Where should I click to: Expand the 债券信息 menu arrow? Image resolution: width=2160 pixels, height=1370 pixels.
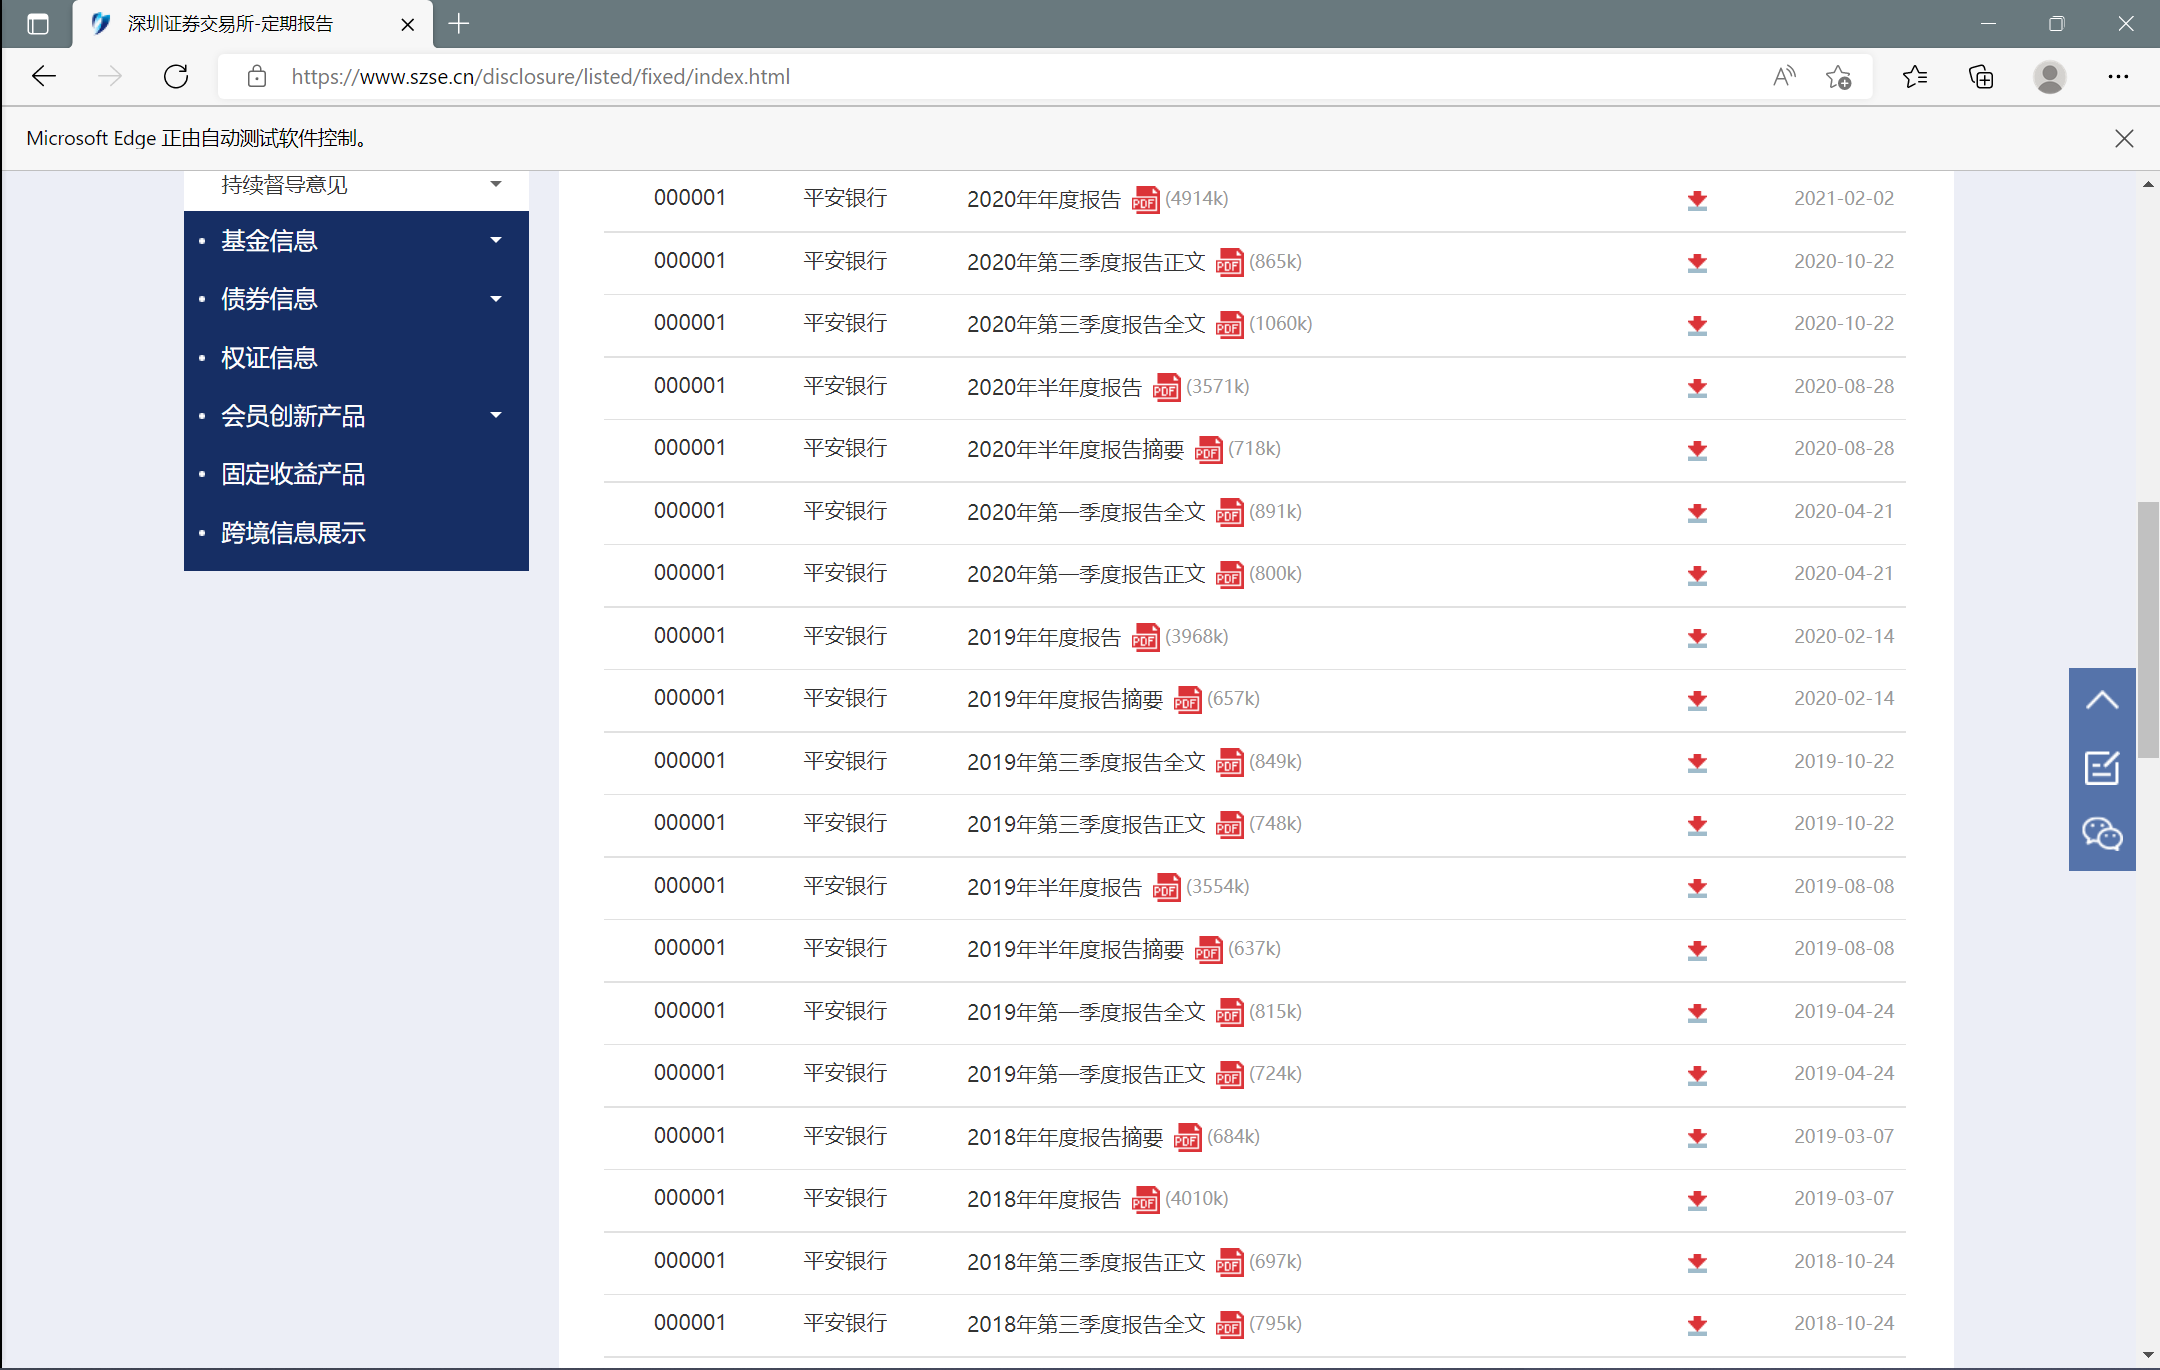click(x=496, y=299)
